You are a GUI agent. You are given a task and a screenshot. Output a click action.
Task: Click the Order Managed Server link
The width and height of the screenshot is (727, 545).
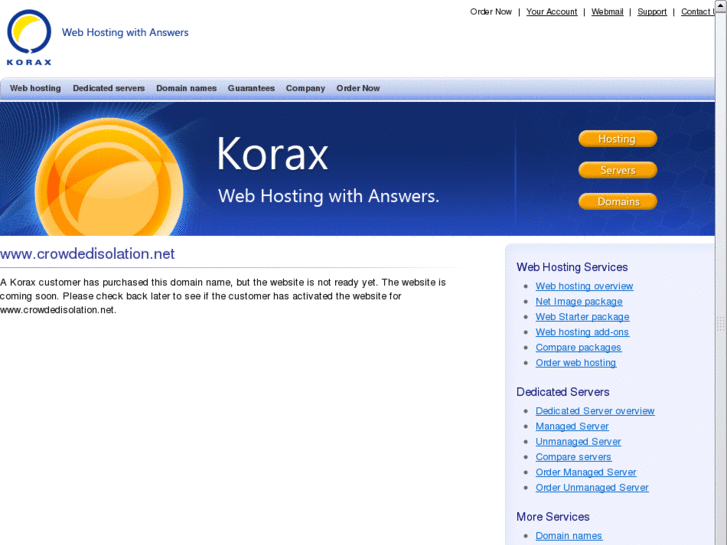coord(586,472)
